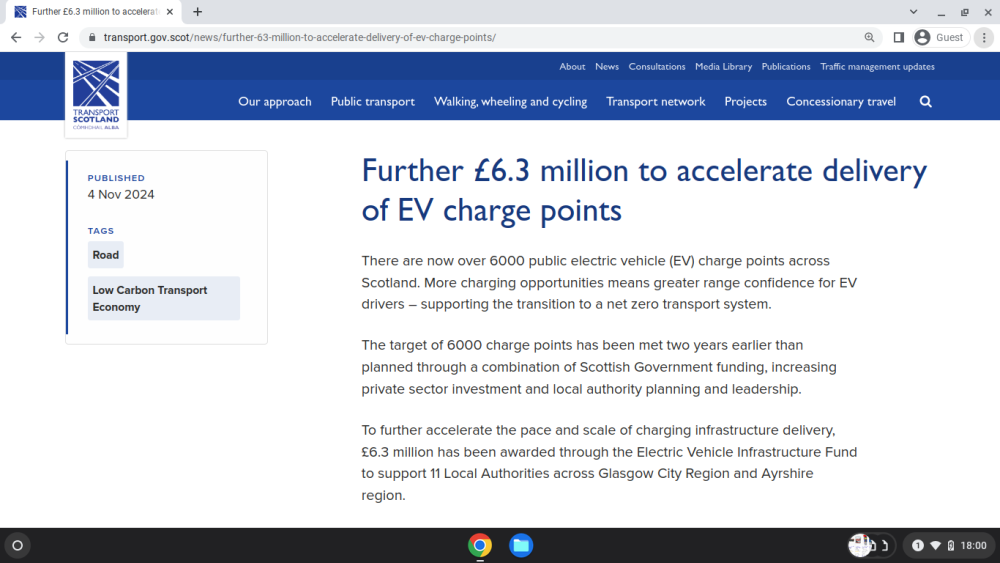Click the address bar URL
The image size is (1000, 563).
click(x=300, y=38)
